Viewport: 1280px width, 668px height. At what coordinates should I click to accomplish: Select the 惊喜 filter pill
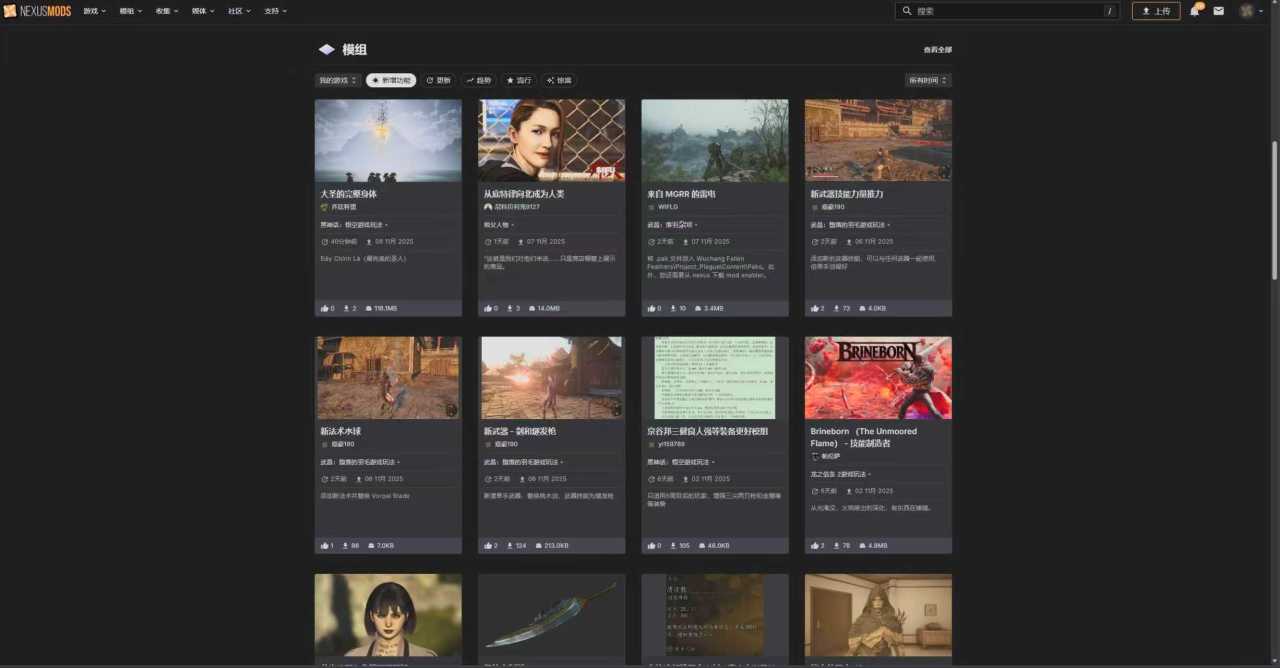pos(559,80)
